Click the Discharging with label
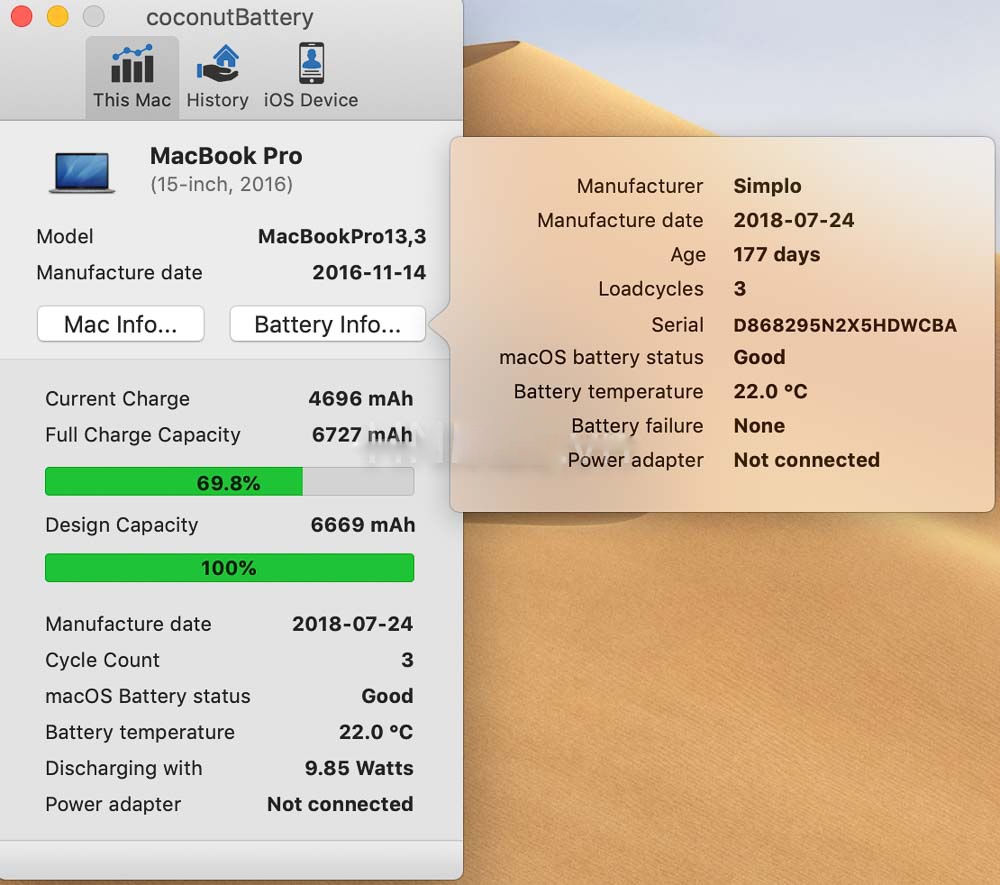This screenshot has height=885, width=1000. [124, 768]
